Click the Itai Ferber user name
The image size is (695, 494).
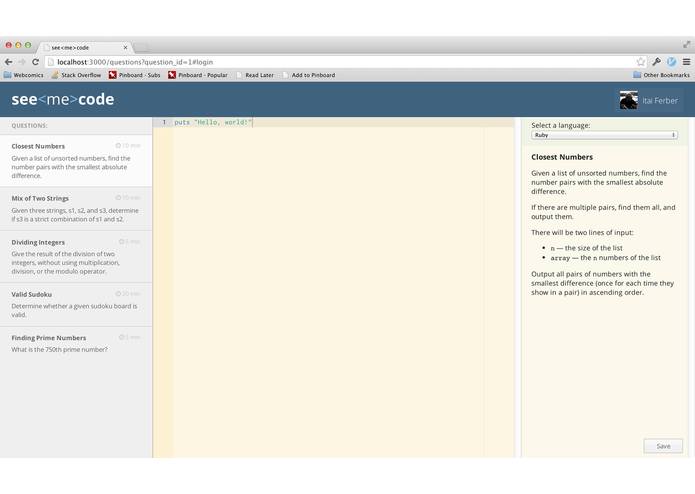[660, 101]
